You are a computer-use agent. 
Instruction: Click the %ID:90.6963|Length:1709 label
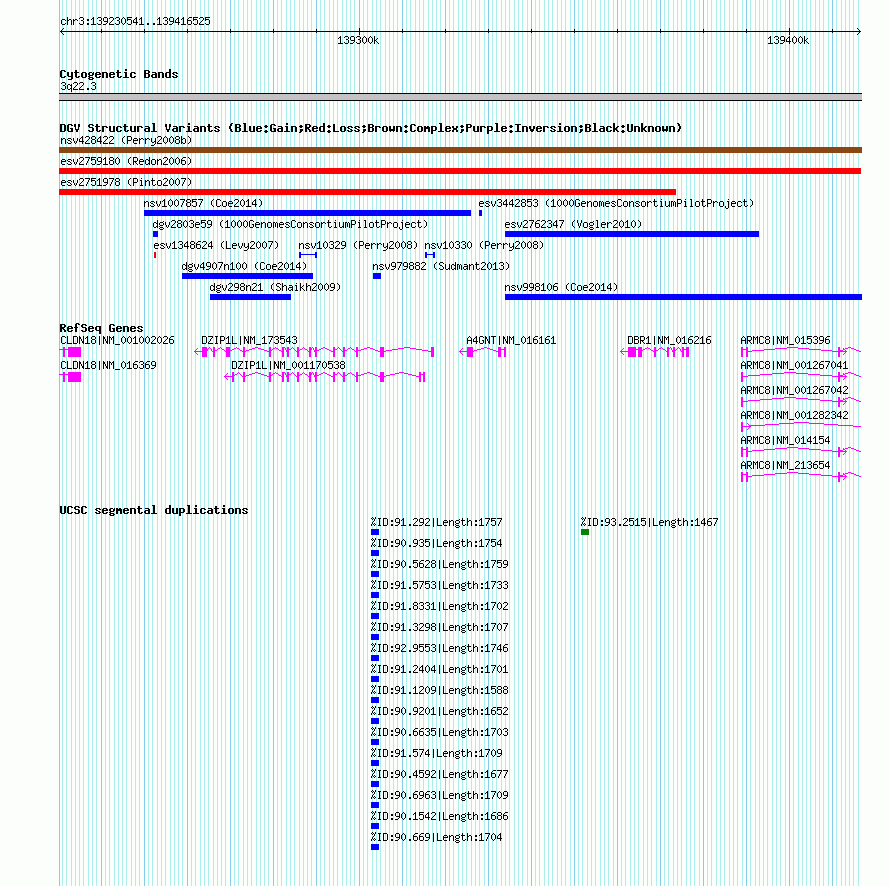[440, 795]
